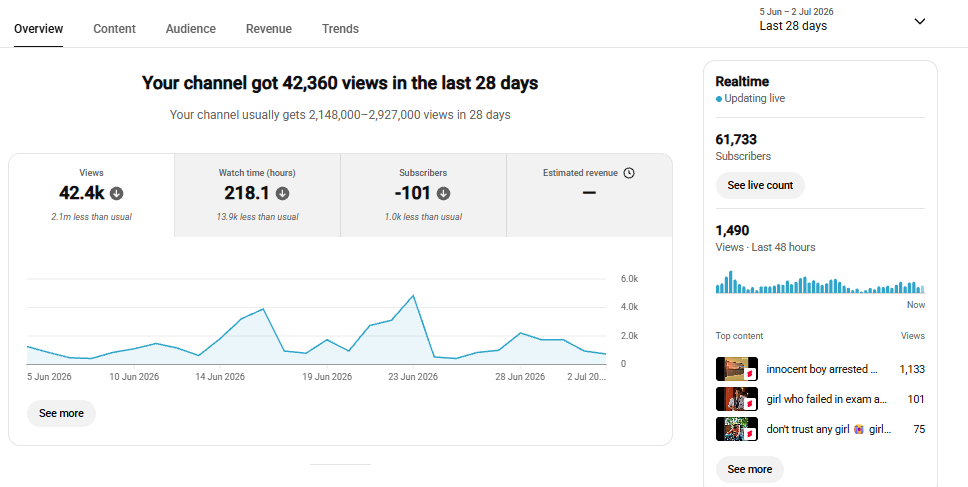Click the down-arrow icon beside -101 subscribers
This screenshot has height=487, width=968.
point(443,194)
